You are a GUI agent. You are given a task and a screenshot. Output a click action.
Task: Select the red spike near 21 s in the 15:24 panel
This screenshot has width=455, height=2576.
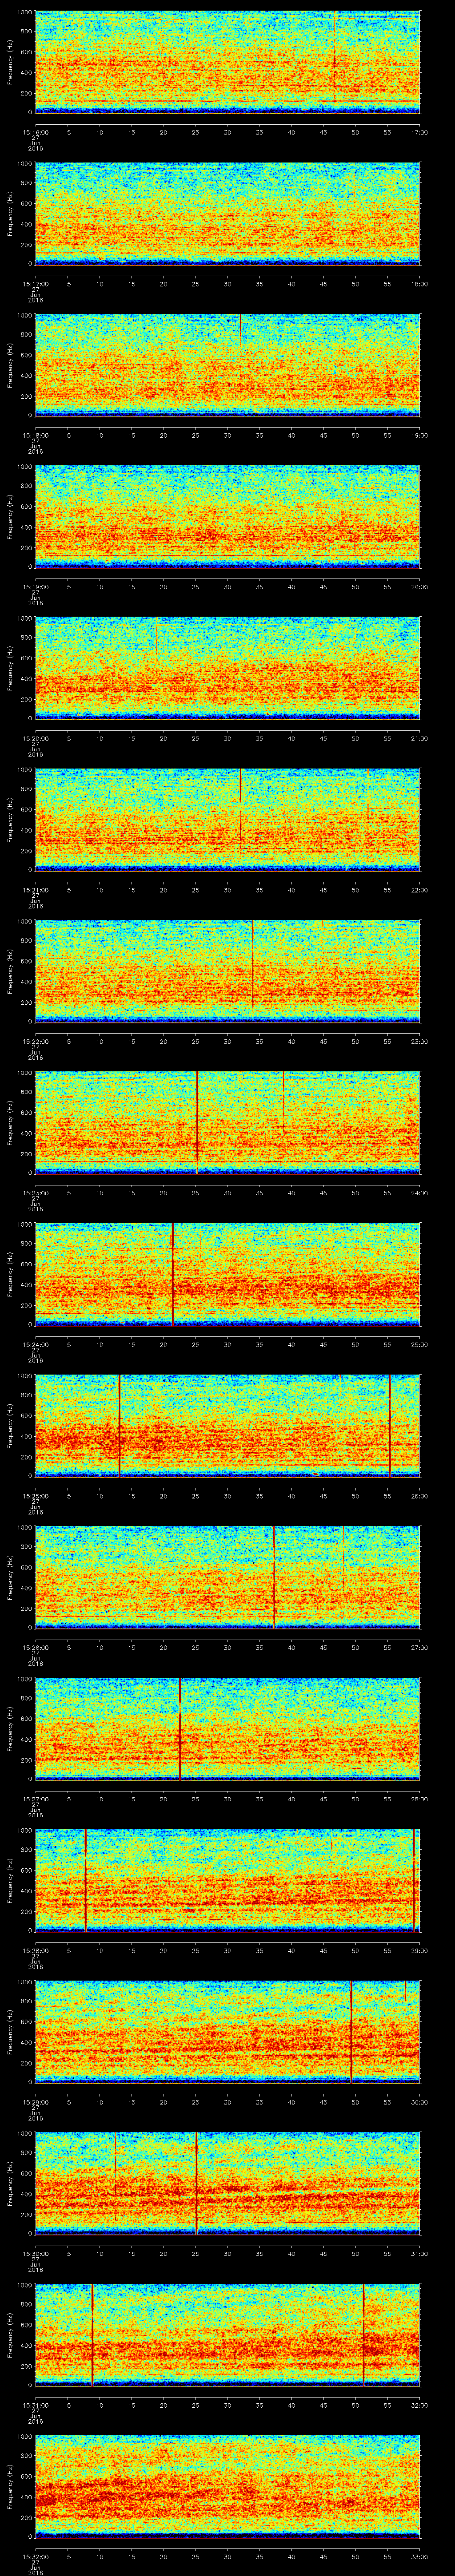(173, 1274)
